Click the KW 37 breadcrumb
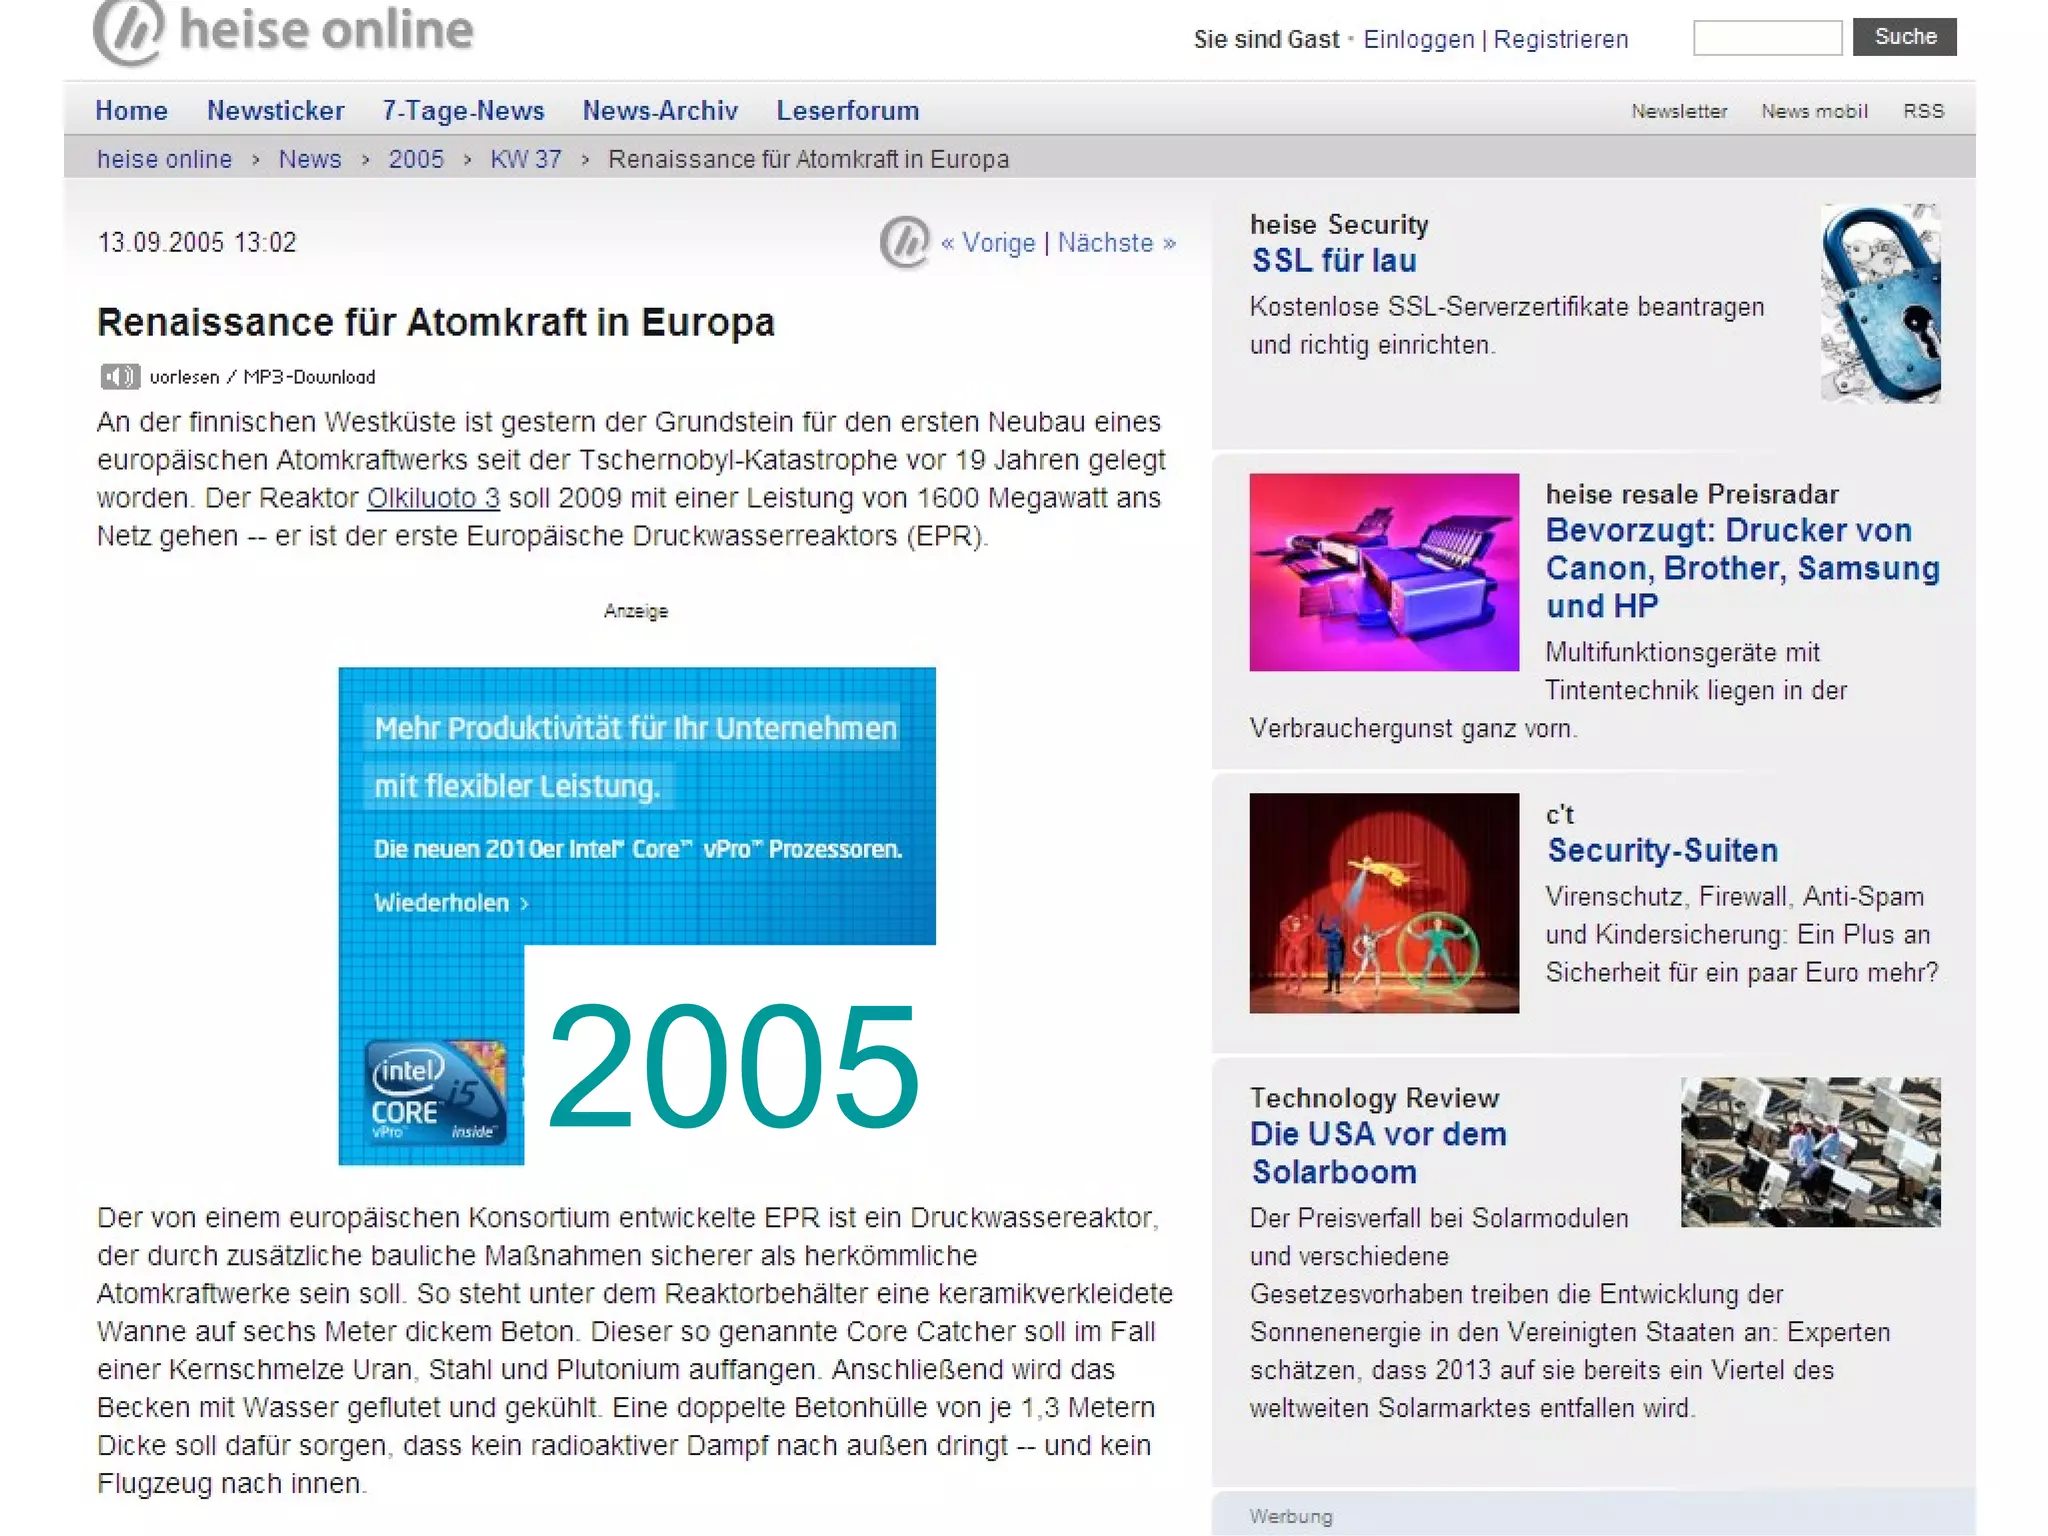Image resolution: width=2048 pixels, height=1536 pixels. [525, 159]
